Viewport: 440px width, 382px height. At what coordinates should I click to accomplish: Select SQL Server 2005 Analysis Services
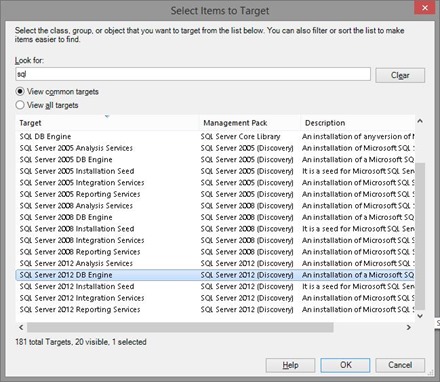(x=215, y=148)
